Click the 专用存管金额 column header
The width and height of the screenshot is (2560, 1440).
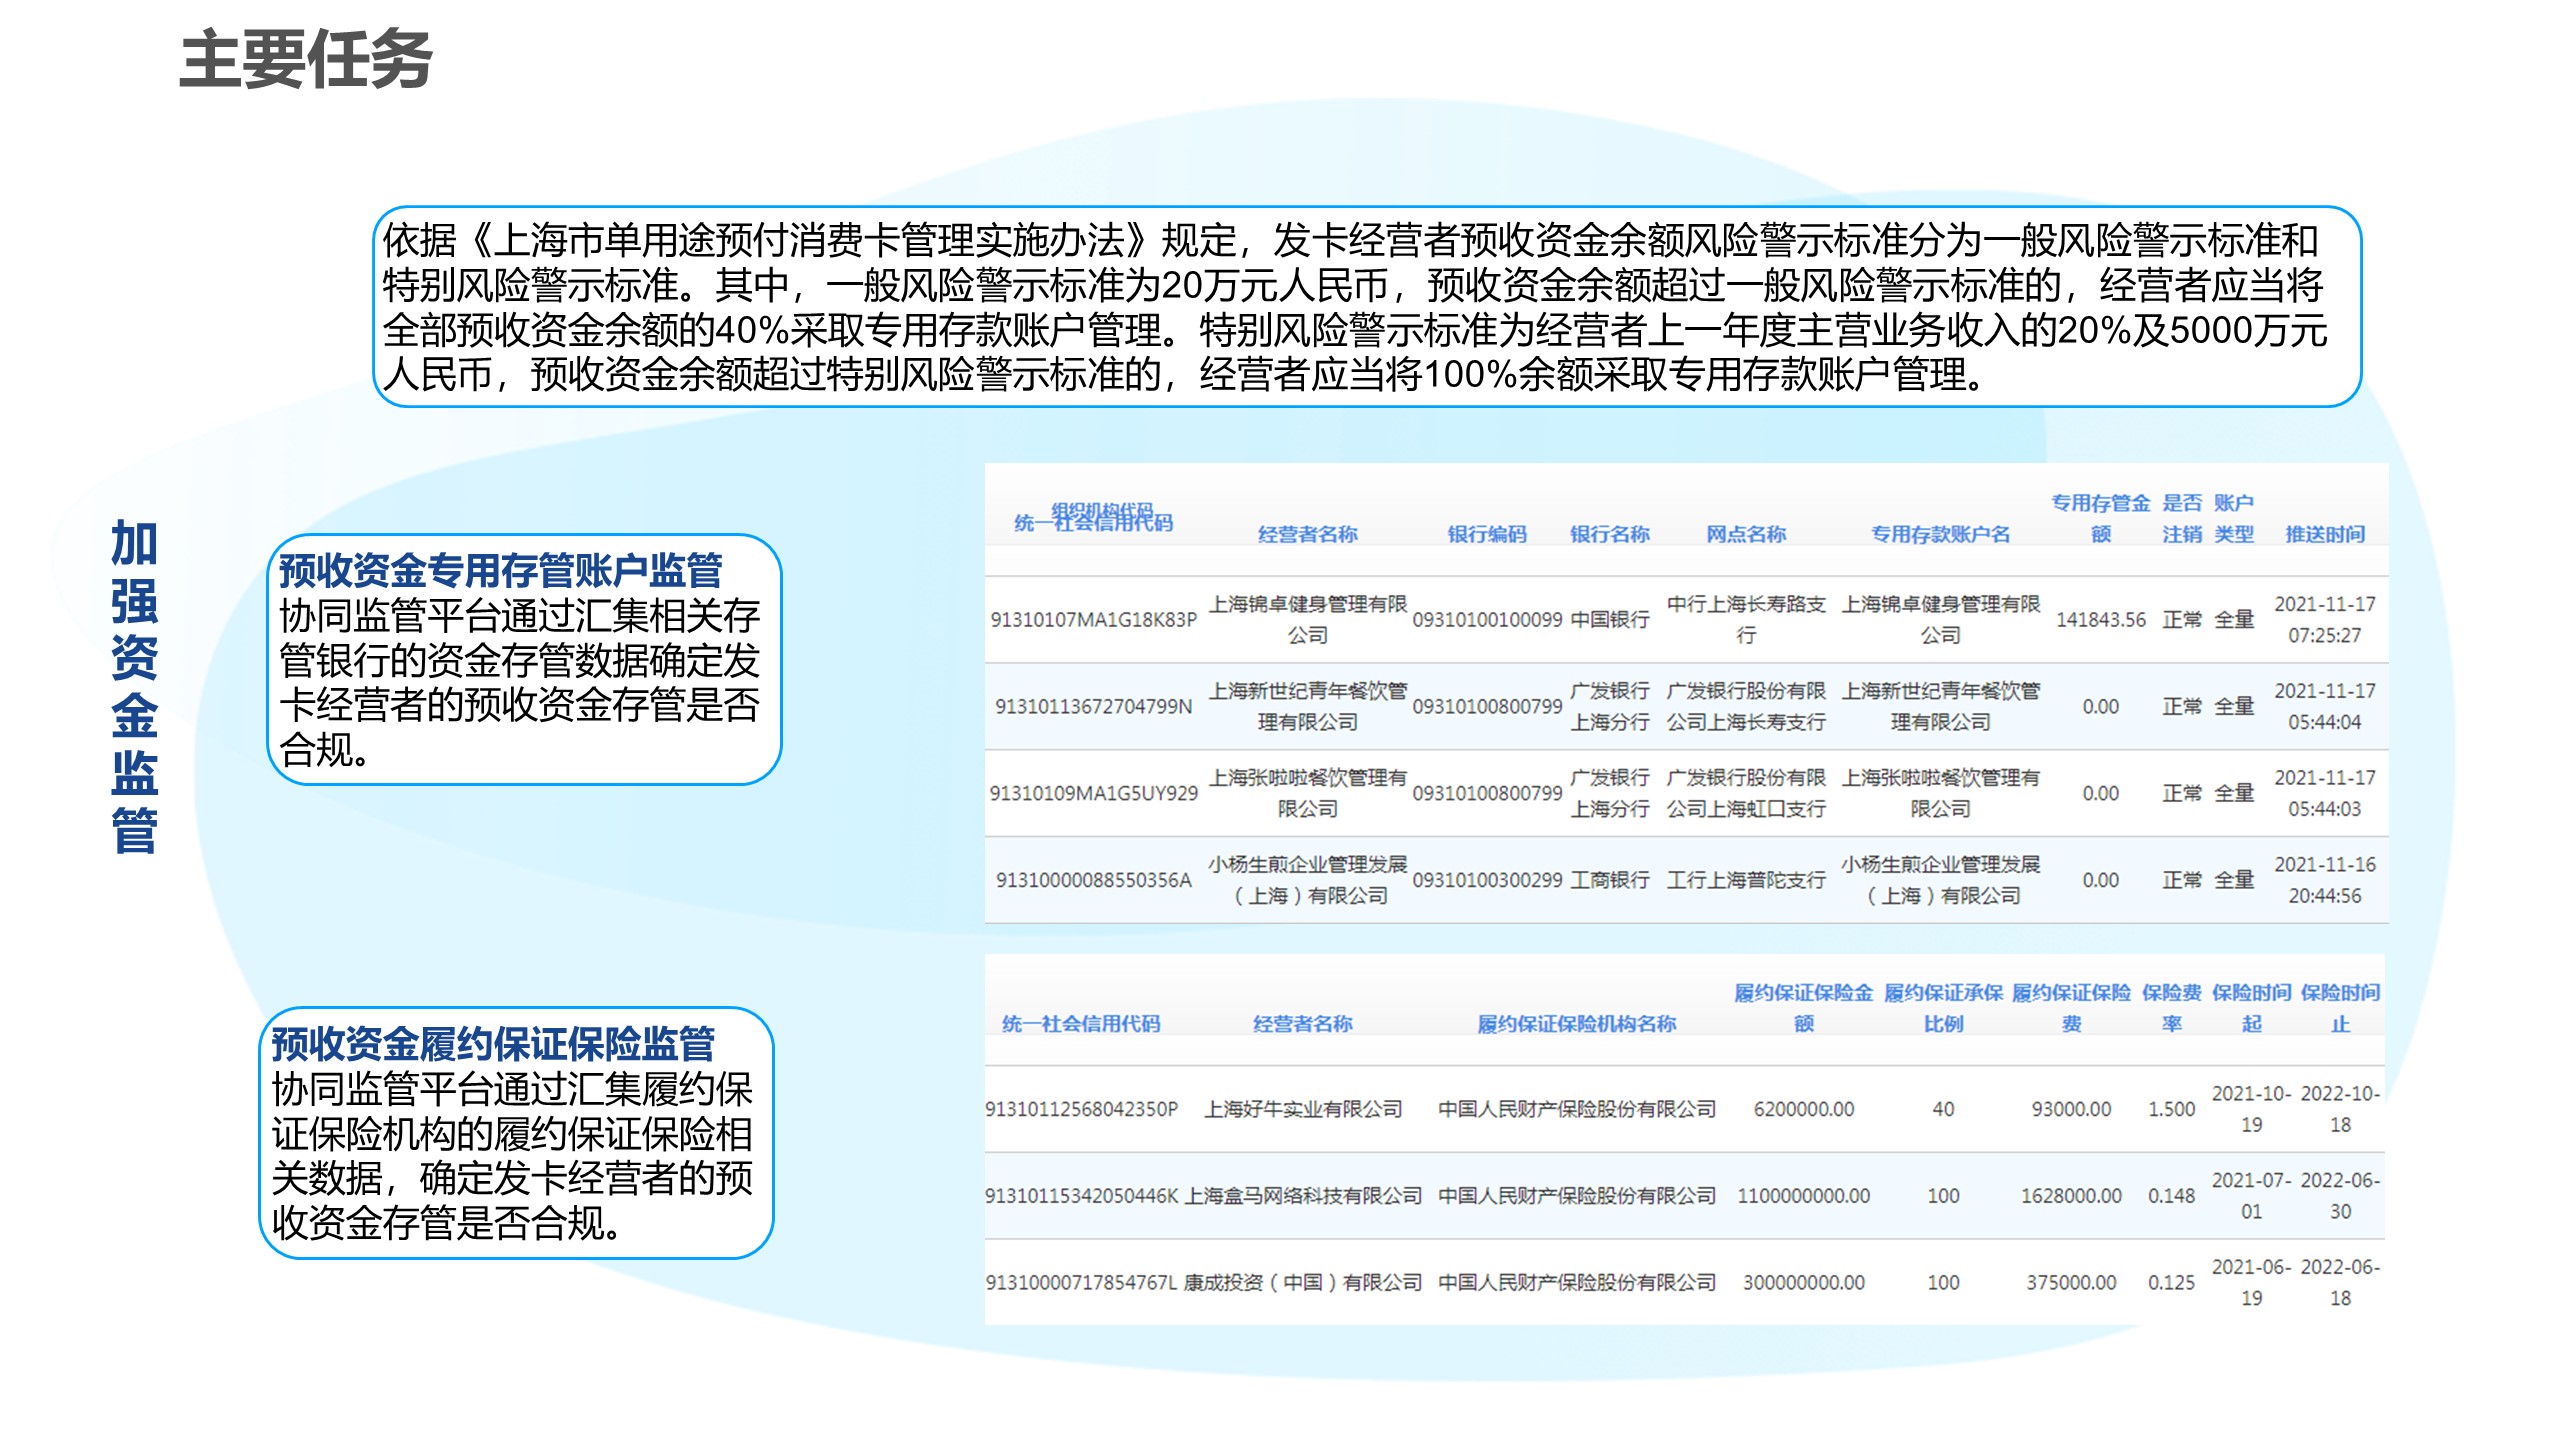coord(2100,518)
